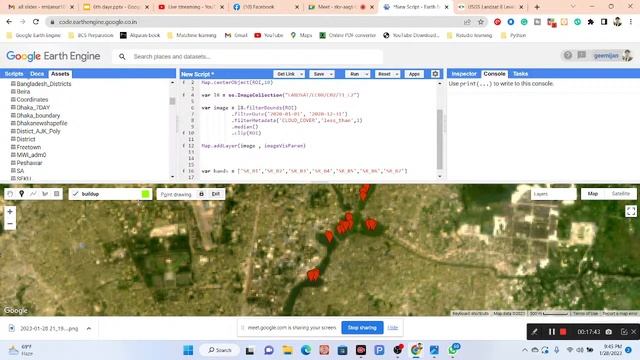
Task: Open the recorder annotation pen tool
Action: [534, 332]
